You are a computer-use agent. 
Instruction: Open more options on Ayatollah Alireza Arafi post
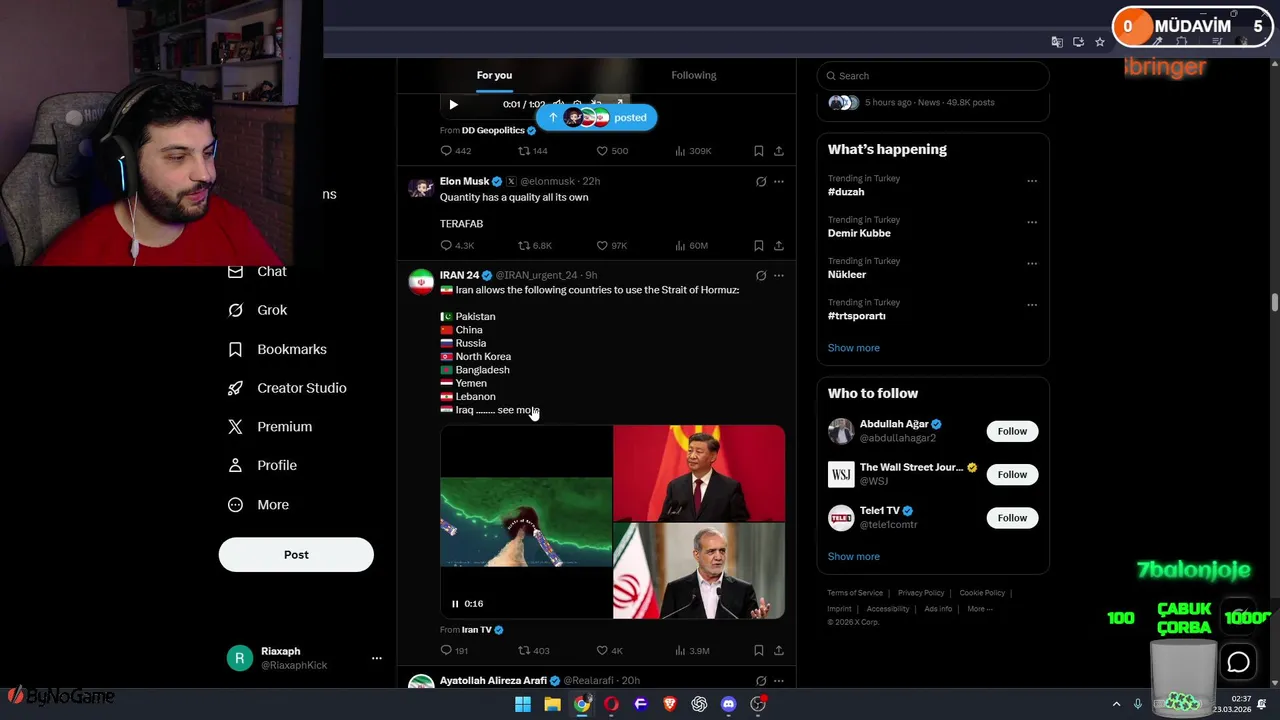pyautogui.click(x=779, y=681)
